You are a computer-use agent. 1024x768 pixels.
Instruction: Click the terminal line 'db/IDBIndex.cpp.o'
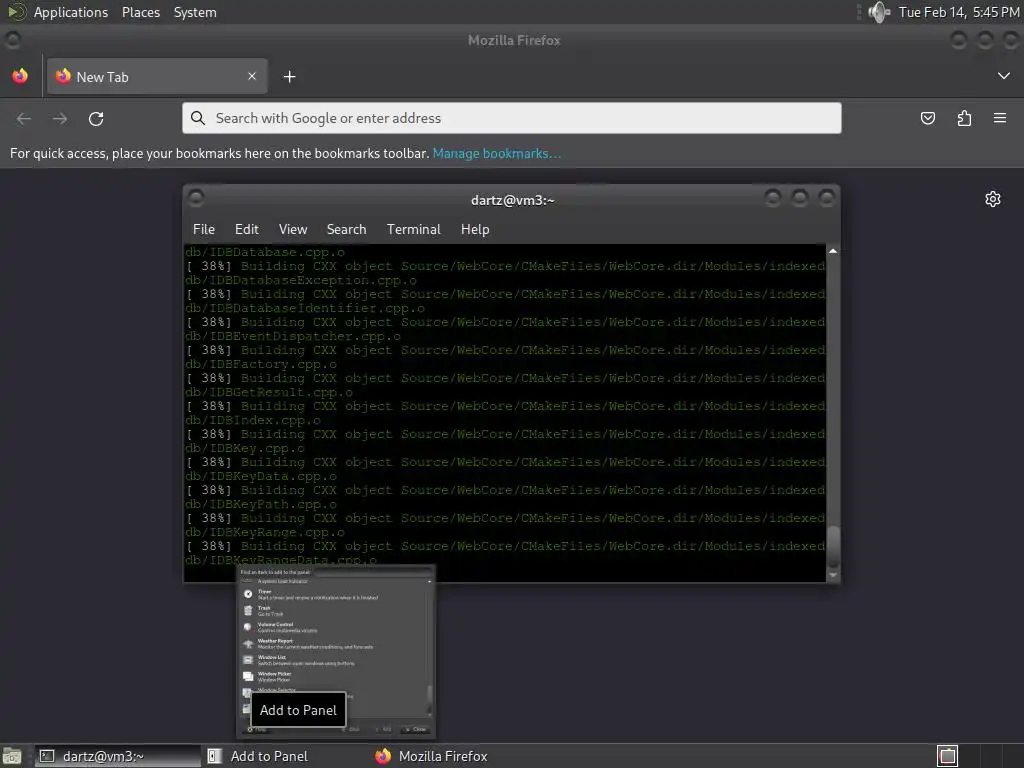click(253, 421)
